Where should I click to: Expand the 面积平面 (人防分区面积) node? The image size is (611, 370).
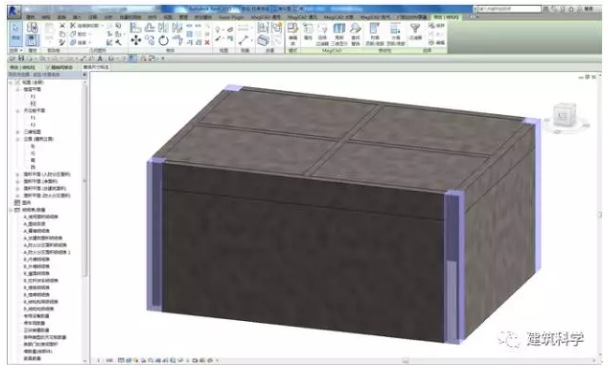coord(18,174)
